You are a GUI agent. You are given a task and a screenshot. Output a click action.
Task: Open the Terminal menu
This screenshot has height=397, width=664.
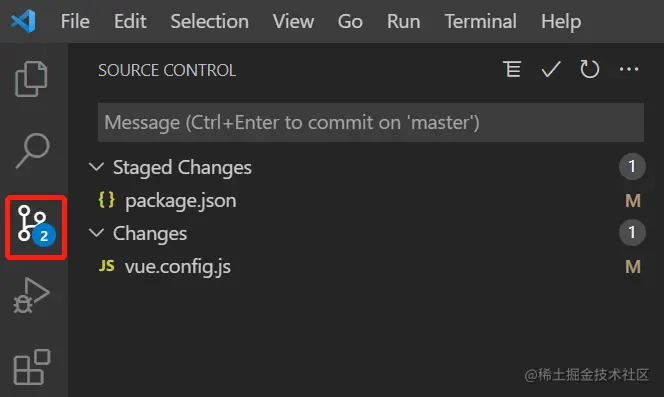[x=480, y=21]
